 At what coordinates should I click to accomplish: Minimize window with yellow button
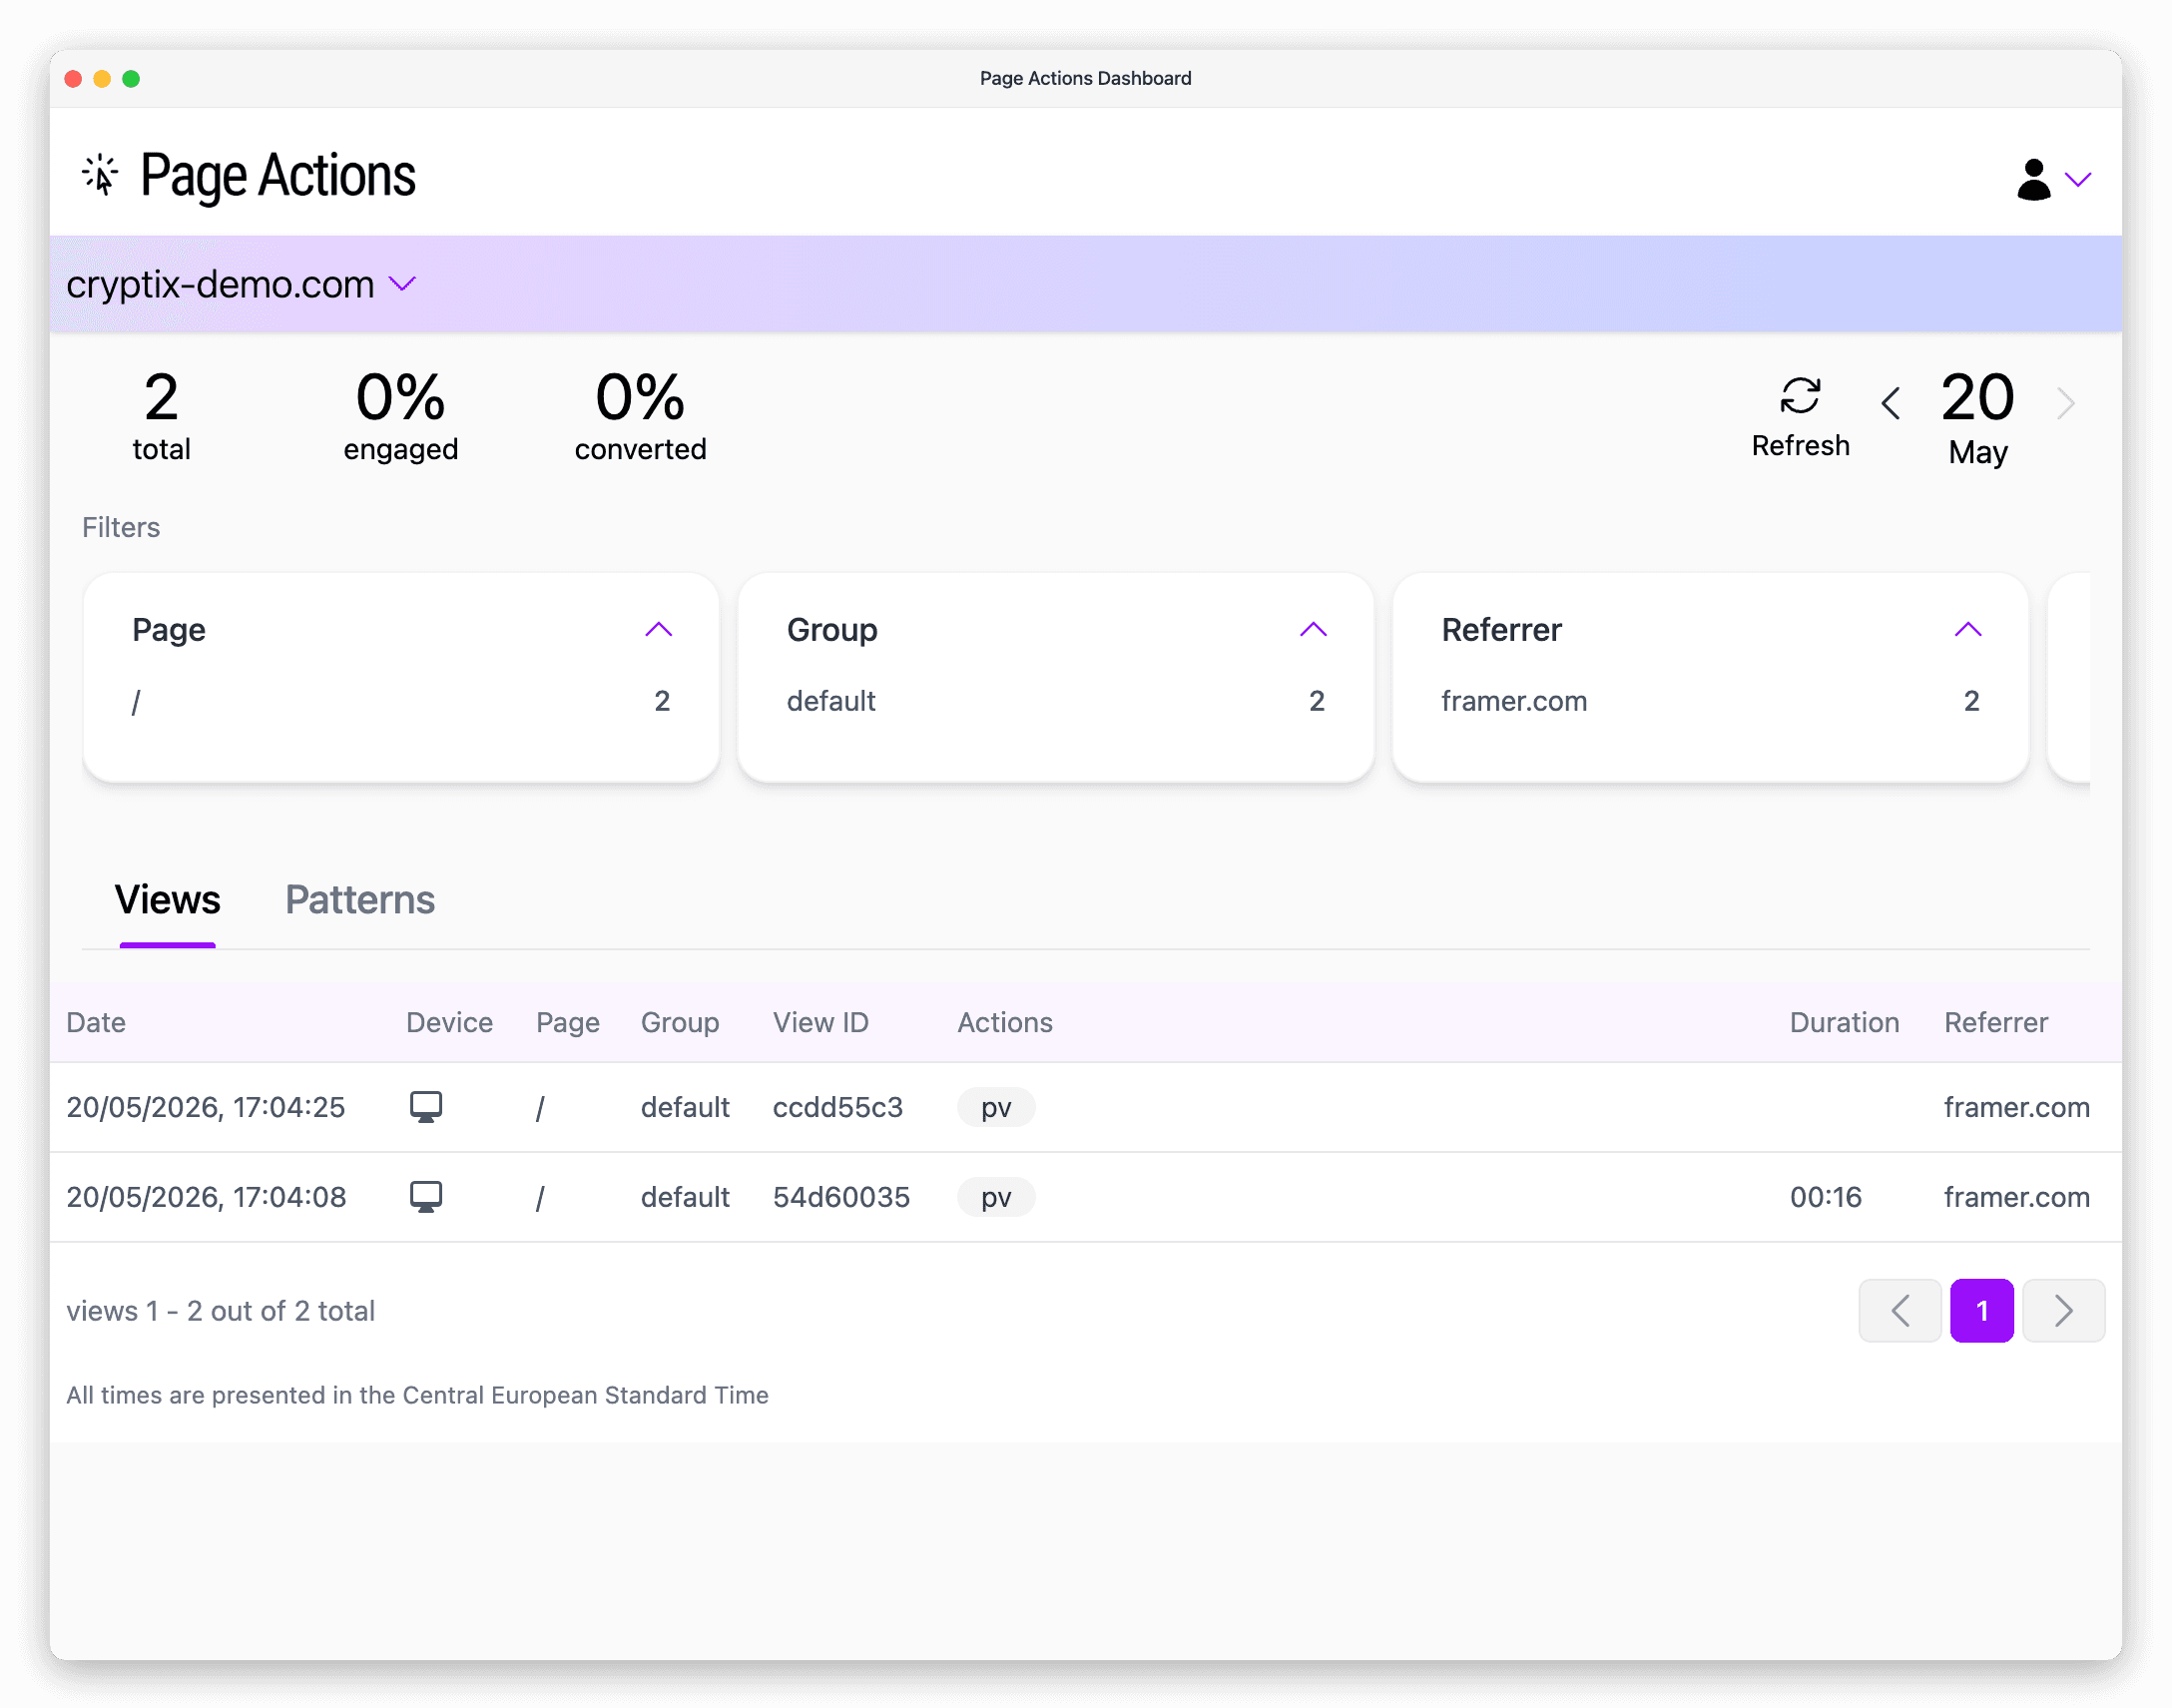[x=102, y=78]
